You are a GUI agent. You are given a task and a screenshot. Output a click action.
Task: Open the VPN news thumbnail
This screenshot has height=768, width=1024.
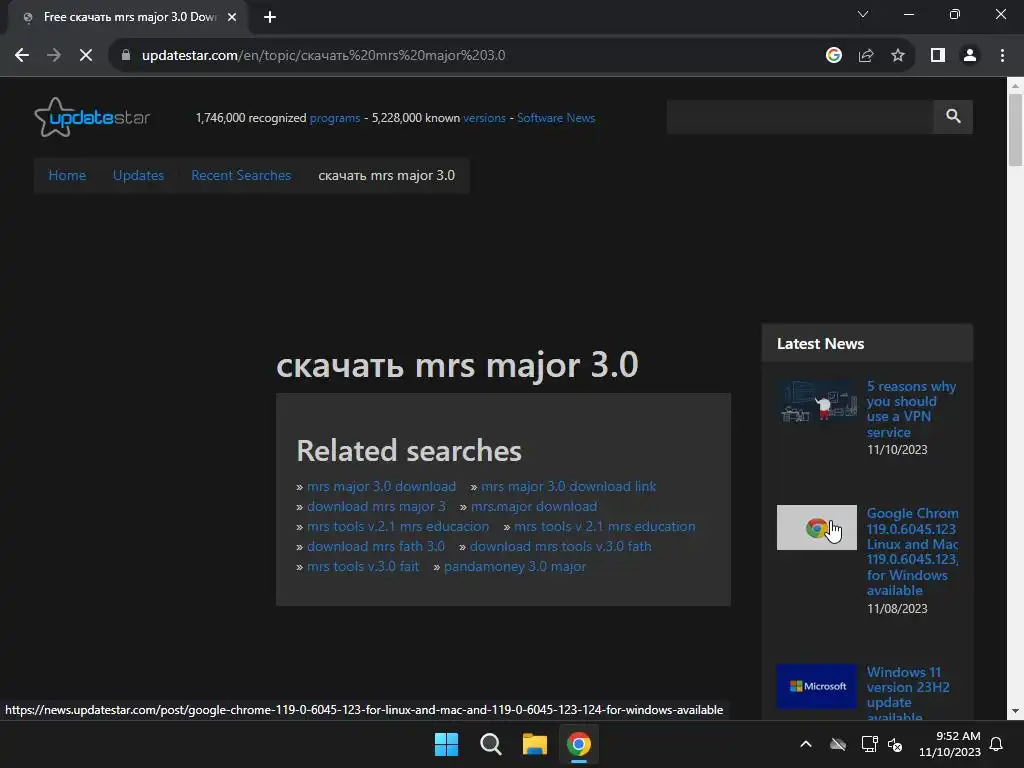tap(816, 401)
